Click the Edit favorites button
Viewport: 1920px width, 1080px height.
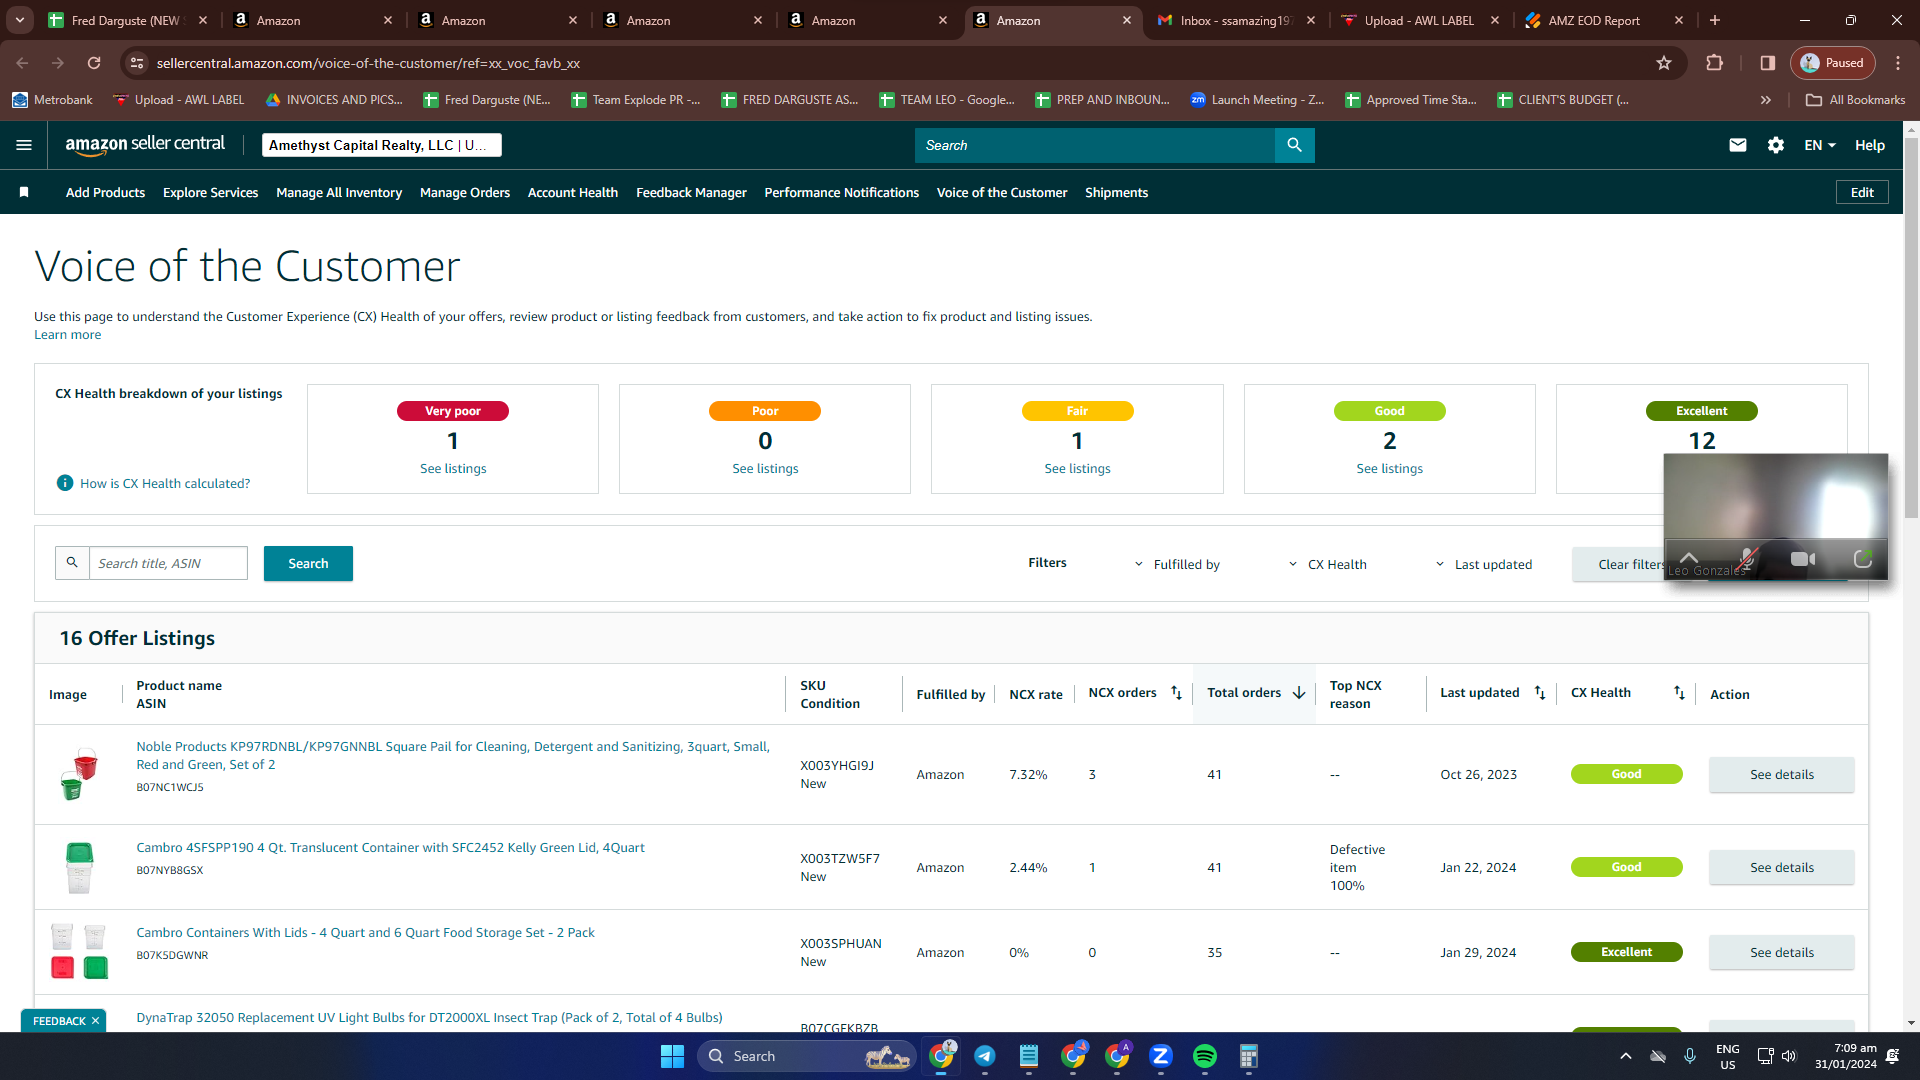click(1862, 193)
